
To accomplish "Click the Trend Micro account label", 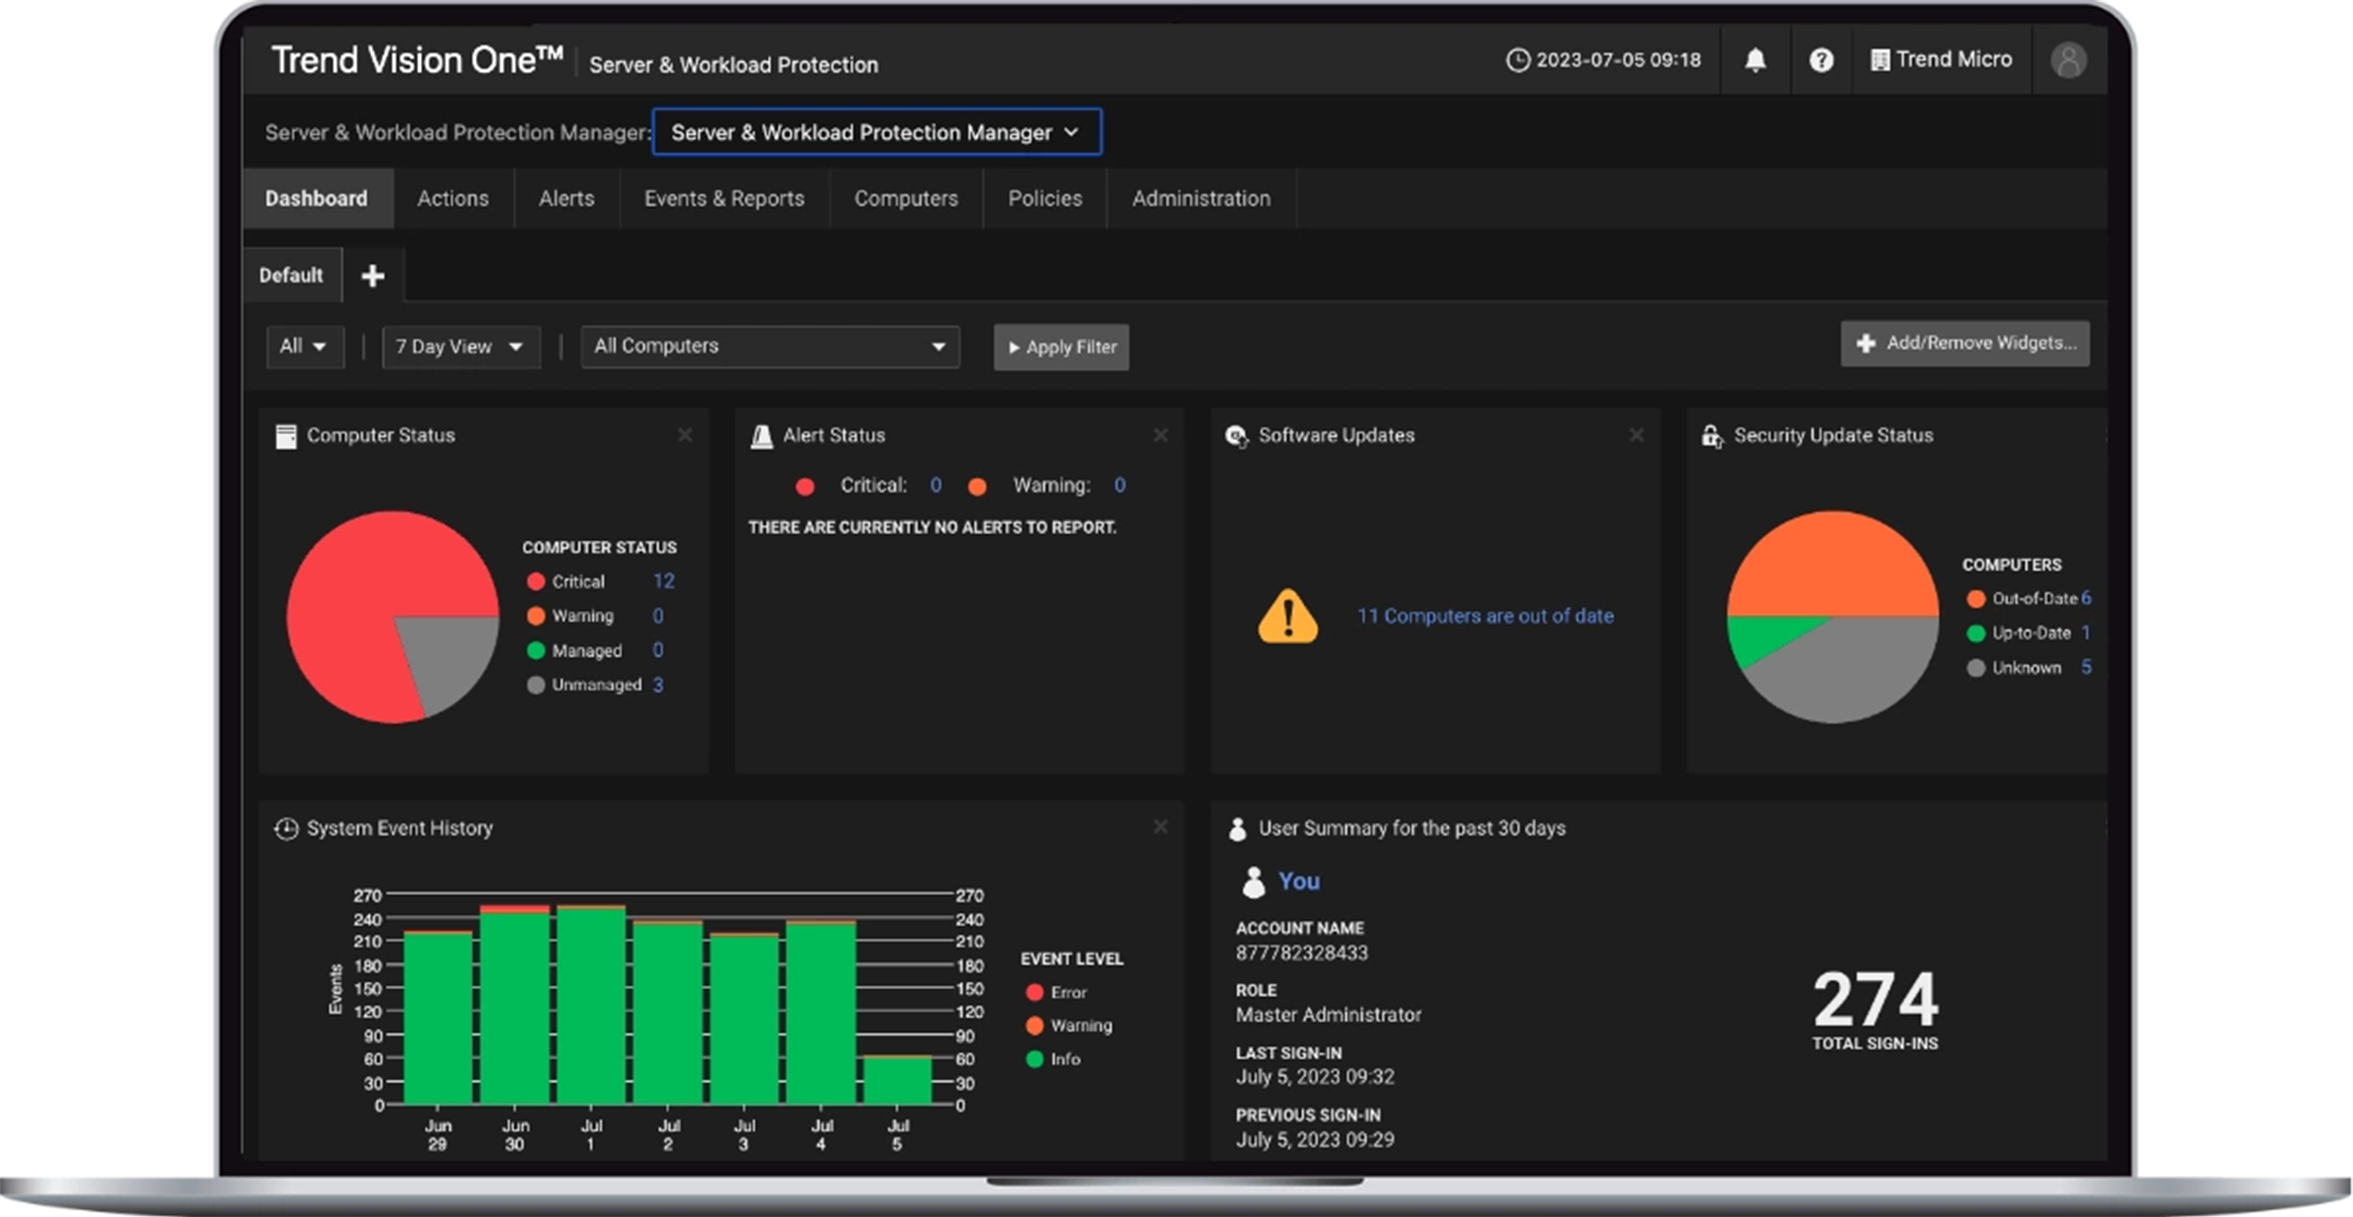I will click(x=1954, y=60).
